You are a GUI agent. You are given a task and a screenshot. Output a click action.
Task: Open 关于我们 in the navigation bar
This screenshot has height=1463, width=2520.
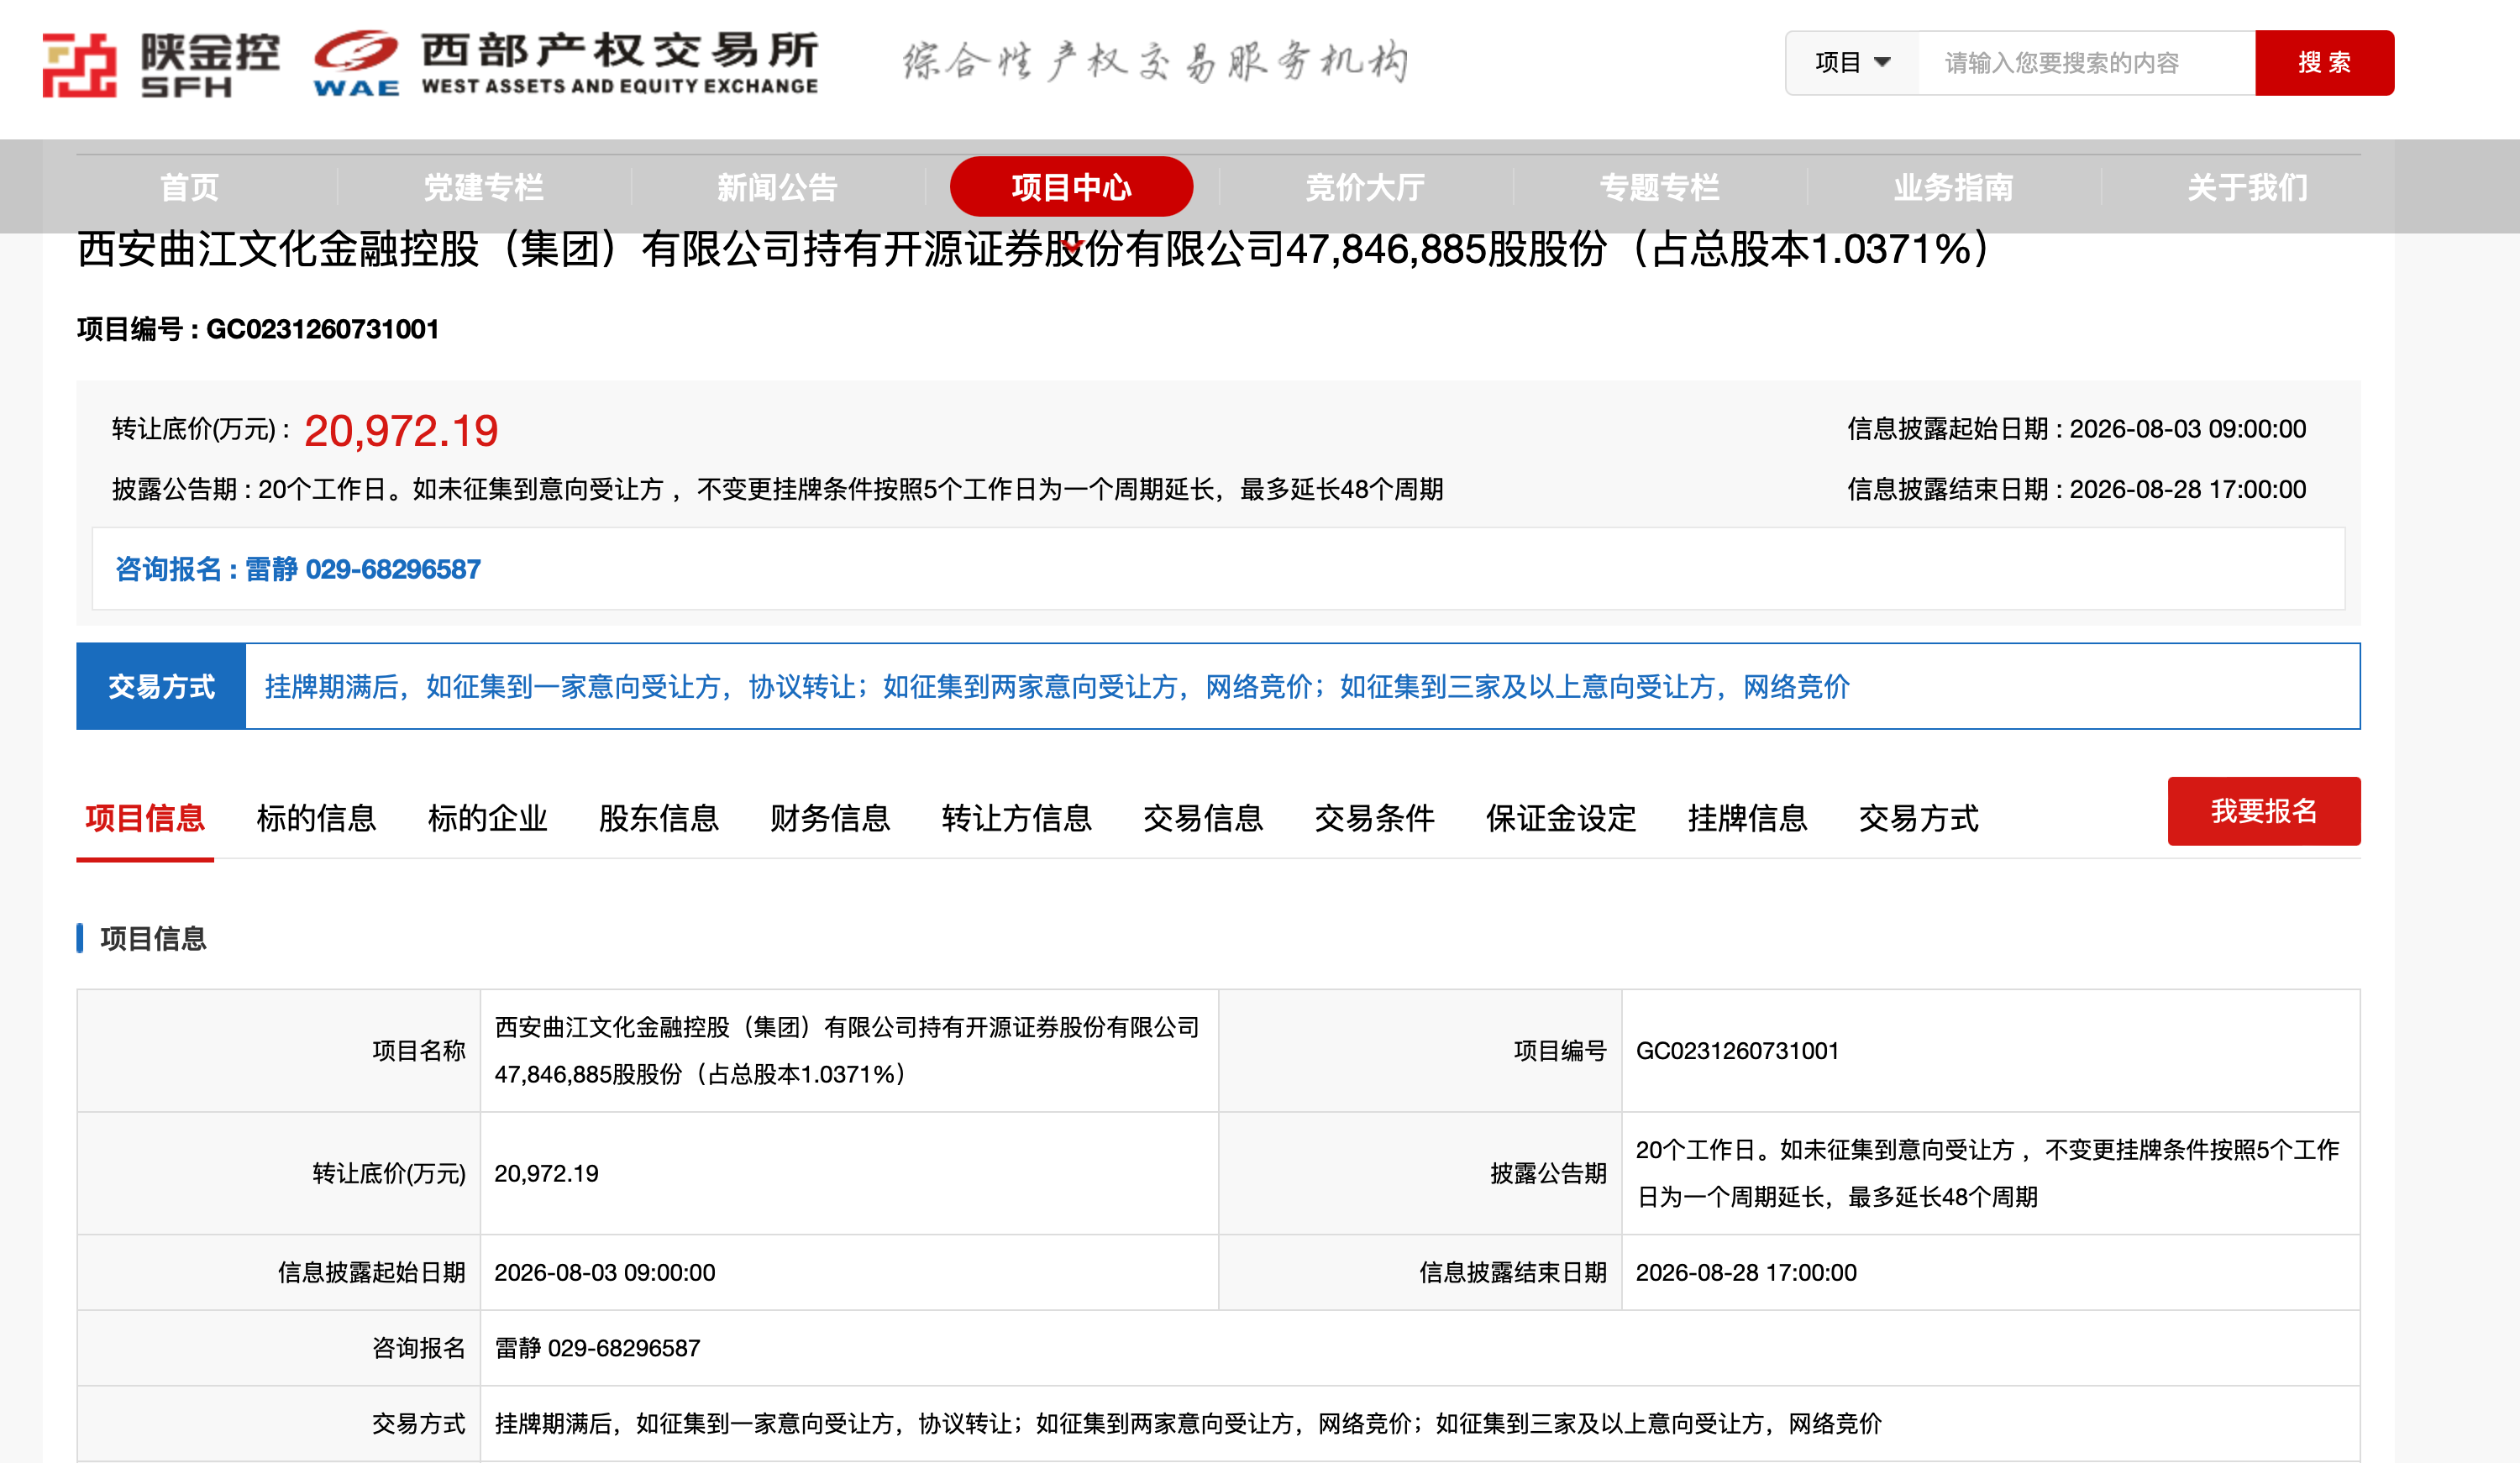[2247, 187]
